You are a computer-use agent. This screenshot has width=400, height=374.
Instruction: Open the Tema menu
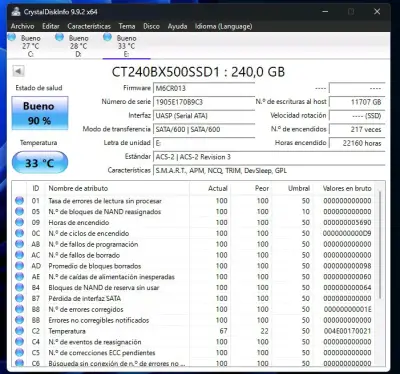tap(127, 26)
